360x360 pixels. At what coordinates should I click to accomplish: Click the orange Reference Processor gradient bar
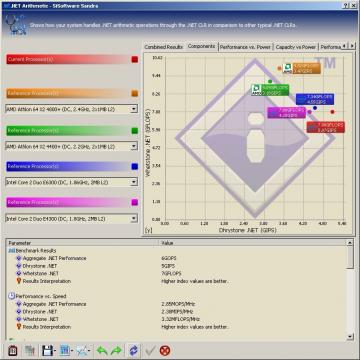(68, 94)
